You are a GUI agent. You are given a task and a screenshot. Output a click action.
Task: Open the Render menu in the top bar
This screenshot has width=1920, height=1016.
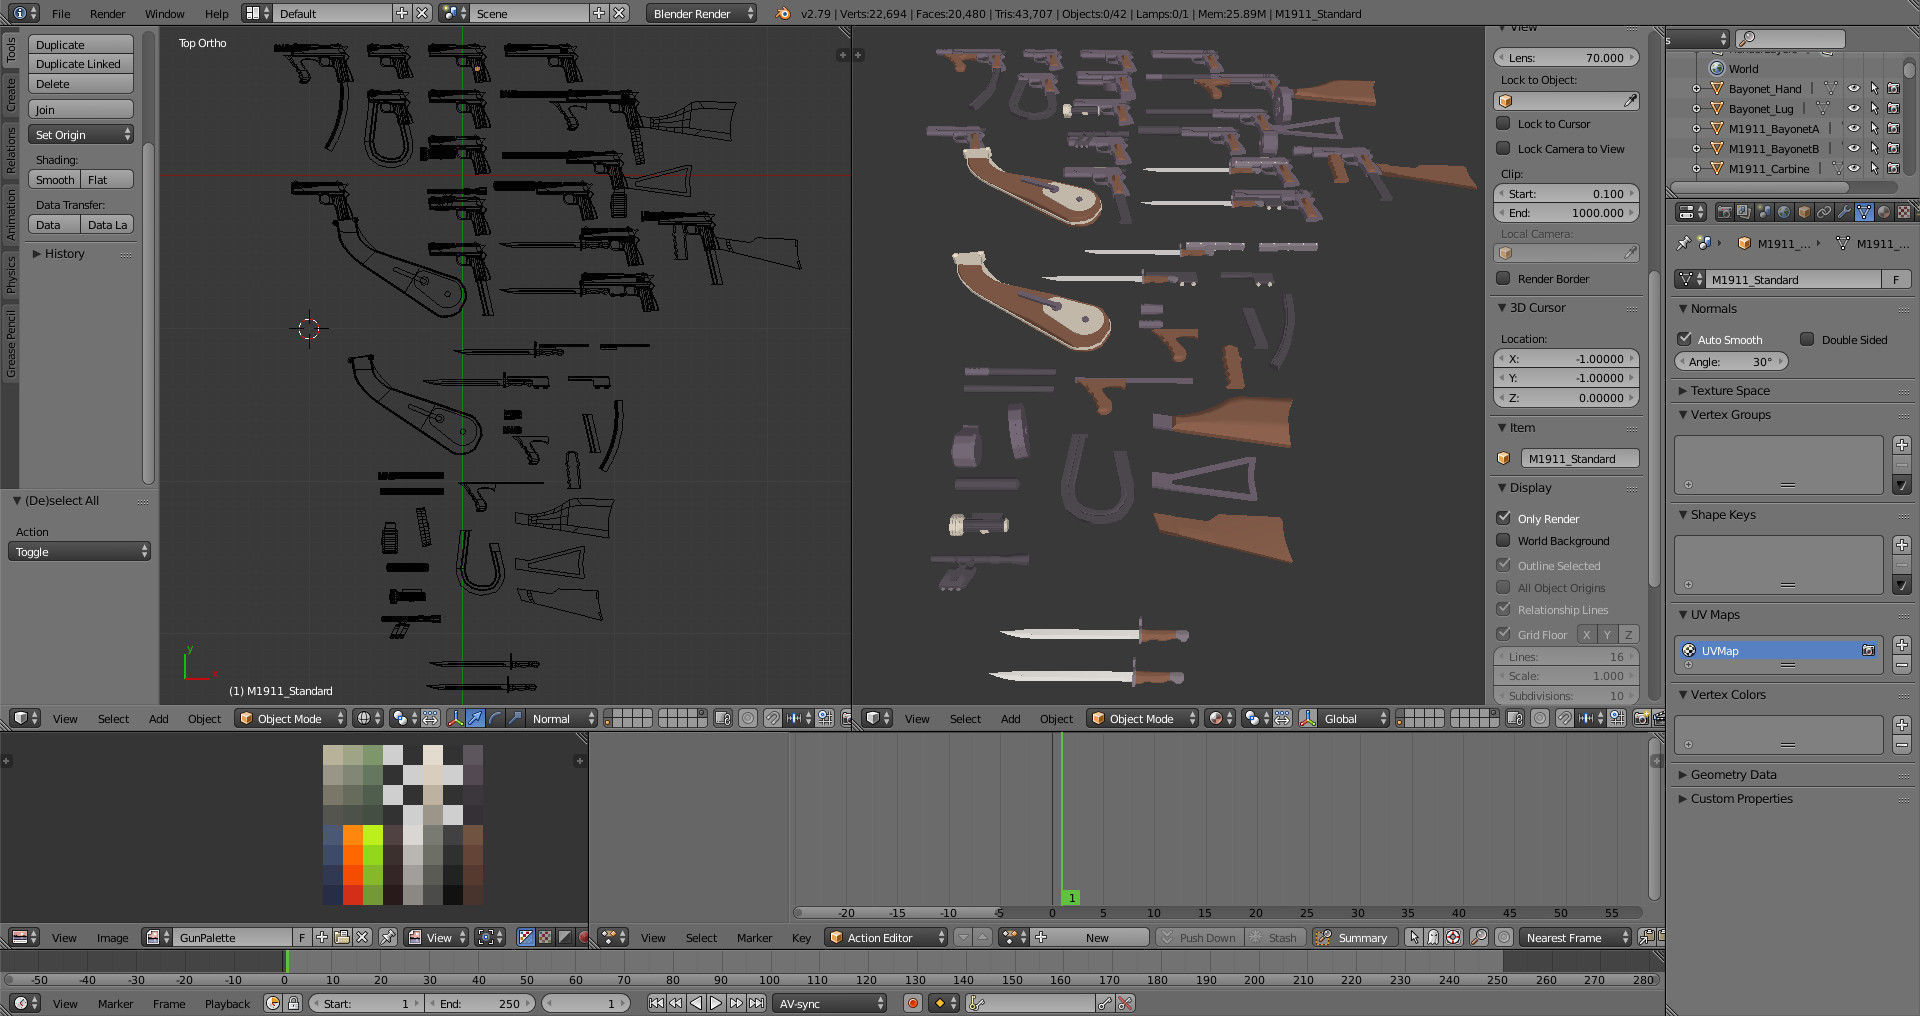coord(107,13)
